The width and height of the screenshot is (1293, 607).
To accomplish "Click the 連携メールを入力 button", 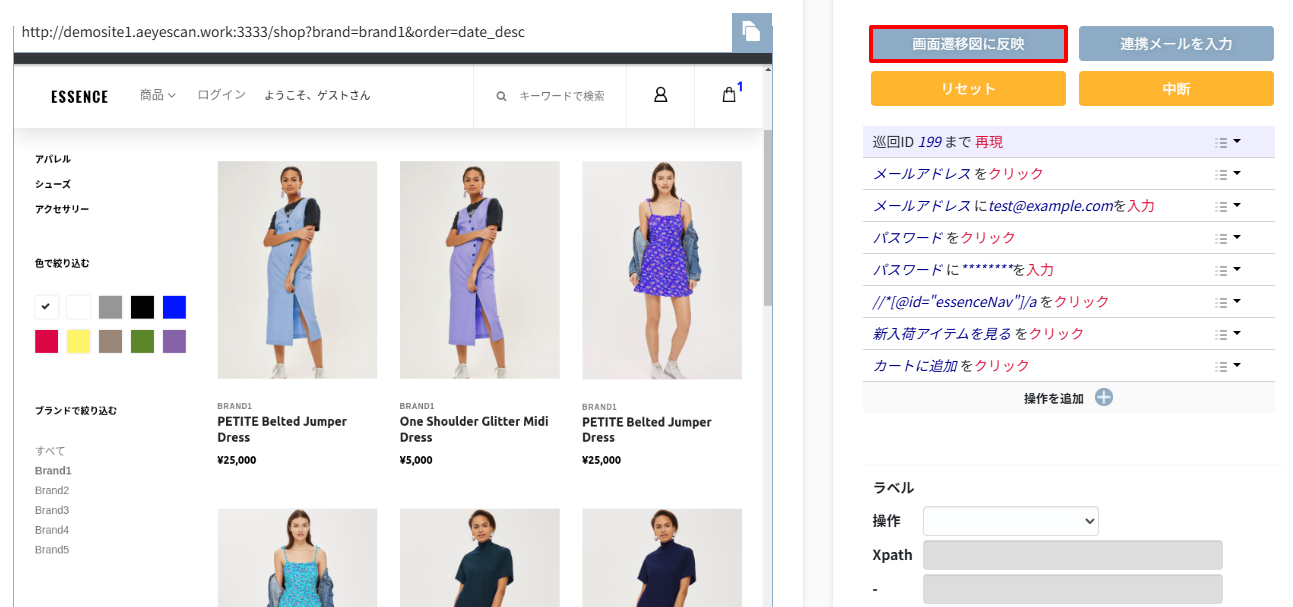I will pyautogui.click(x=1176, y=44).
